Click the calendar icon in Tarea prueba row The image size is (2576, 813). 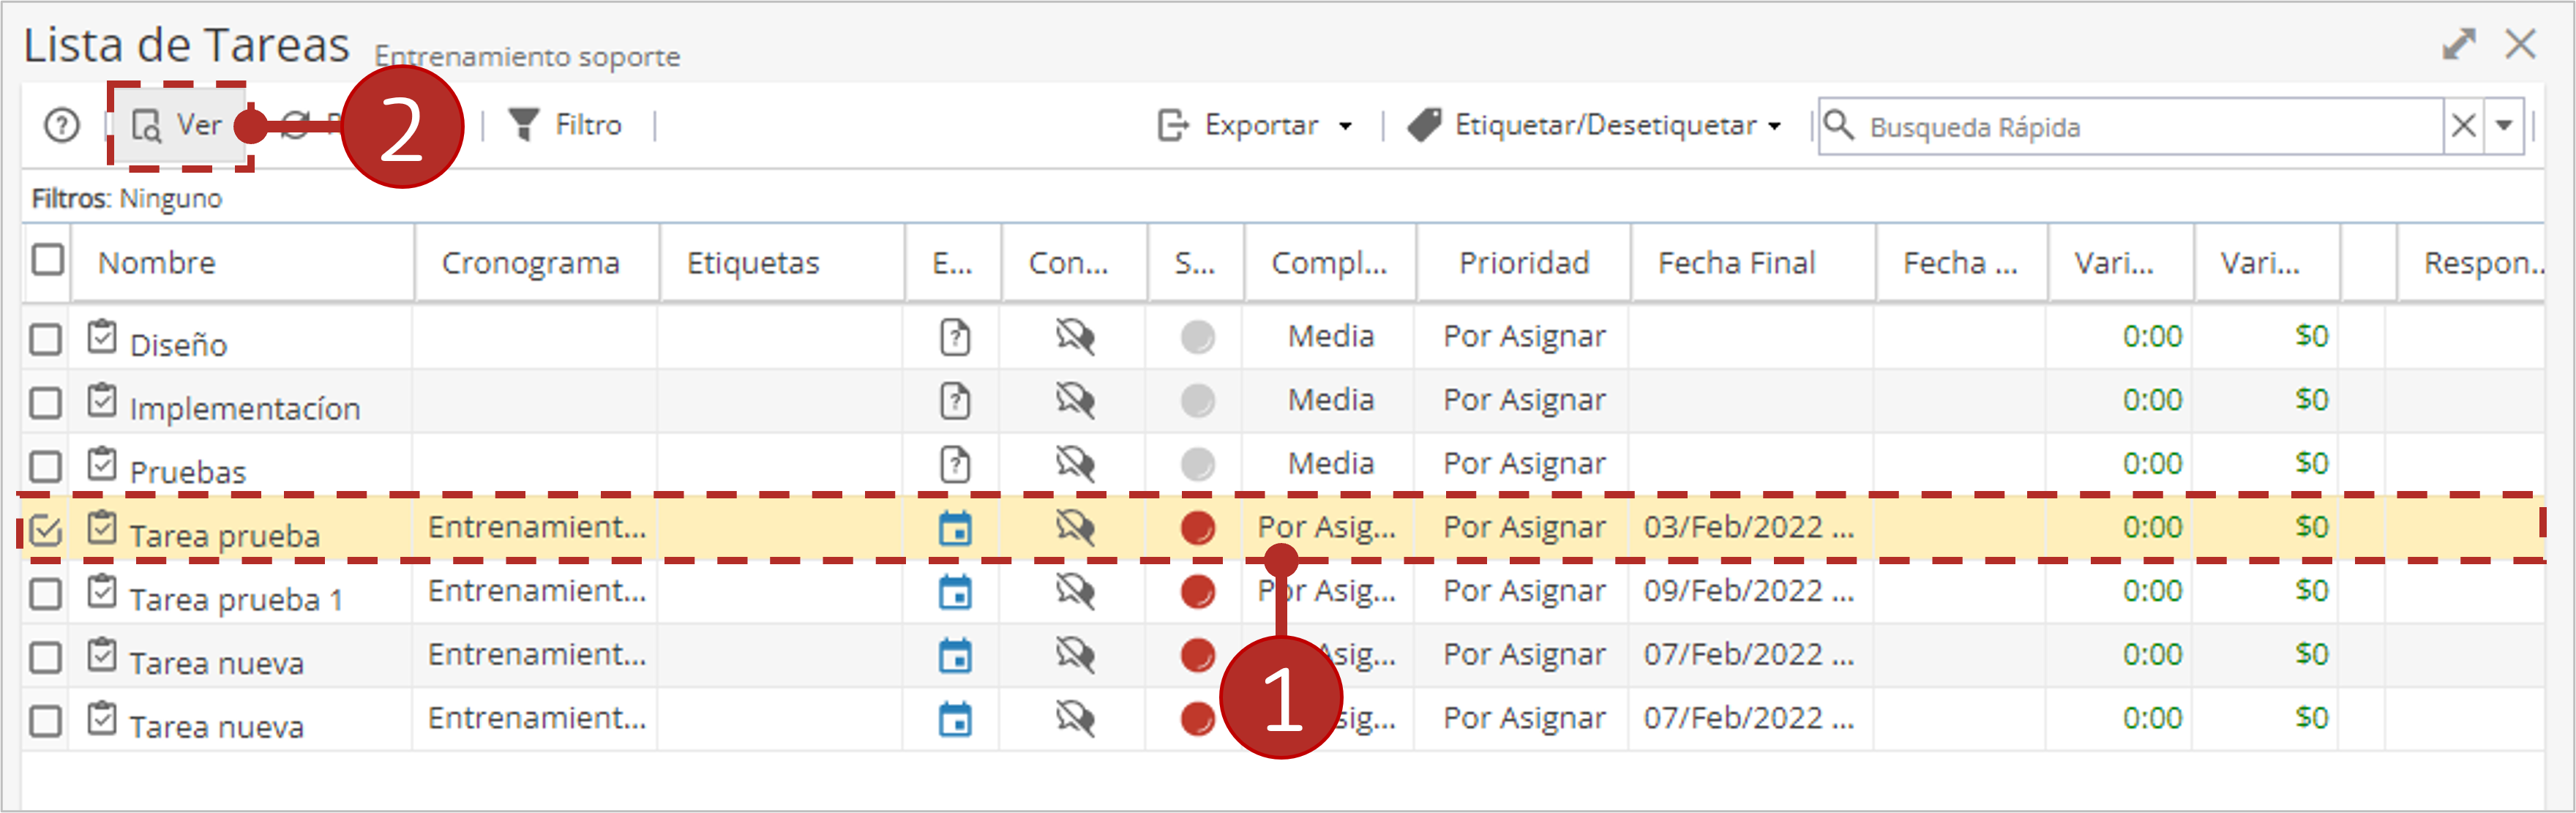pyautogui.click(x=955, y=528)
